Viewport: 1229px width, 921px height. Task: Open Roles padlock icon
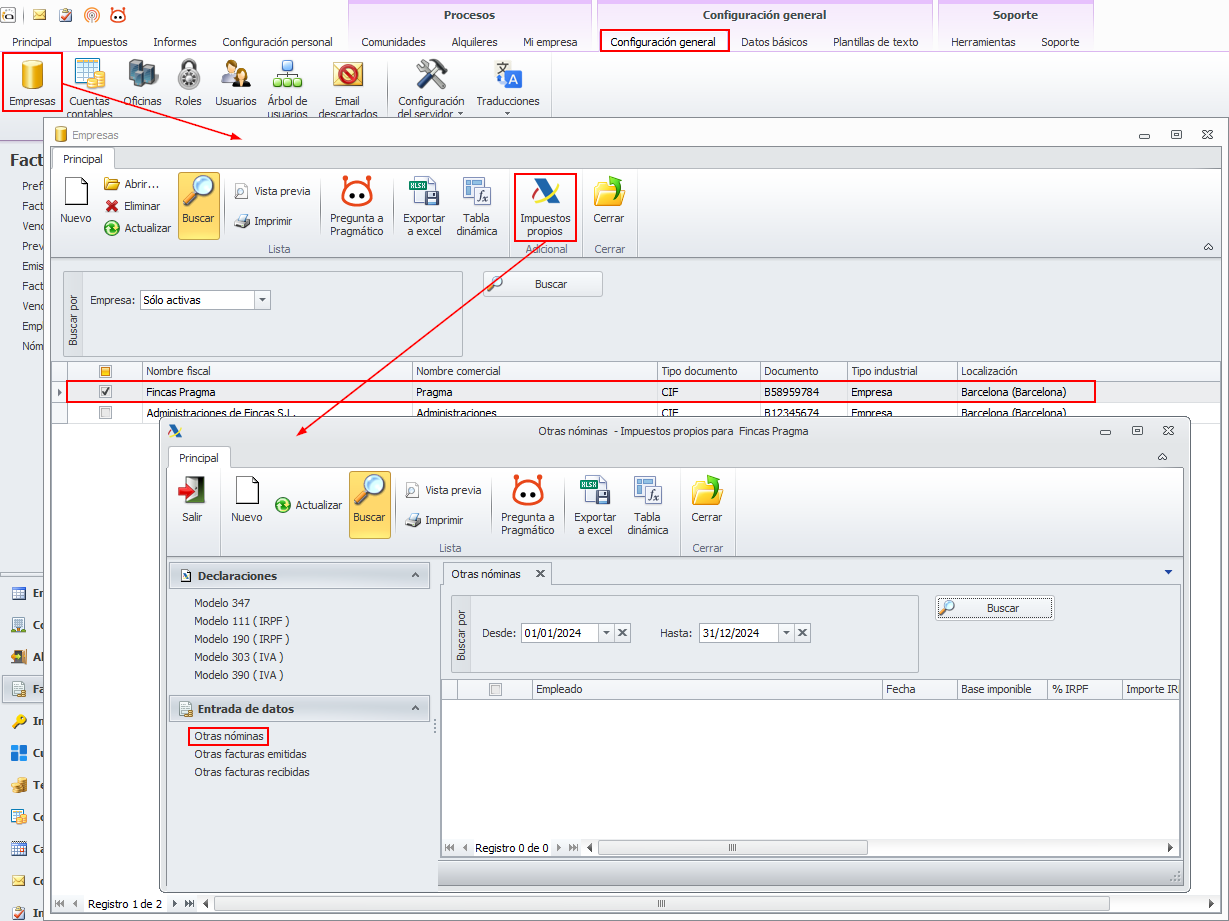pos(188,82)
